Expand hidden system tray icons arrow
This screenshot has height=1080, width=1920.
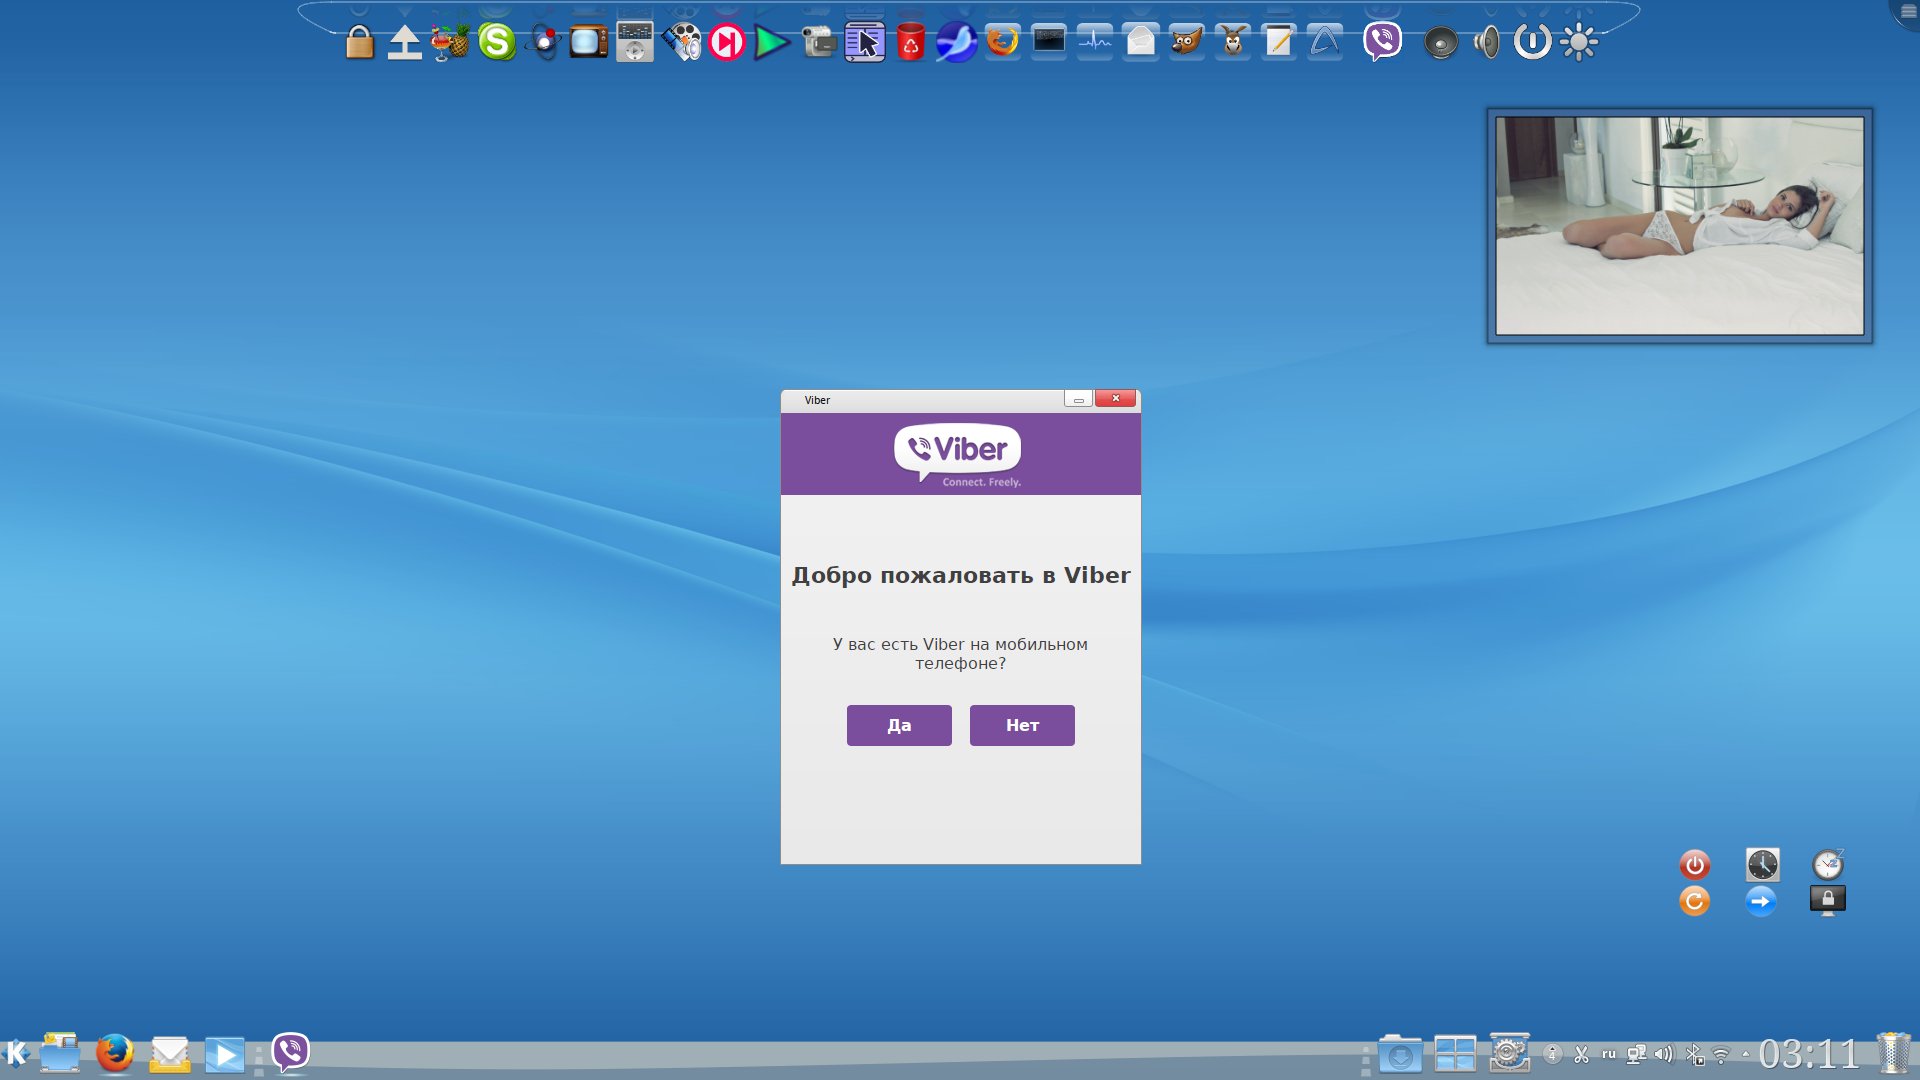coord(1746,1054)
